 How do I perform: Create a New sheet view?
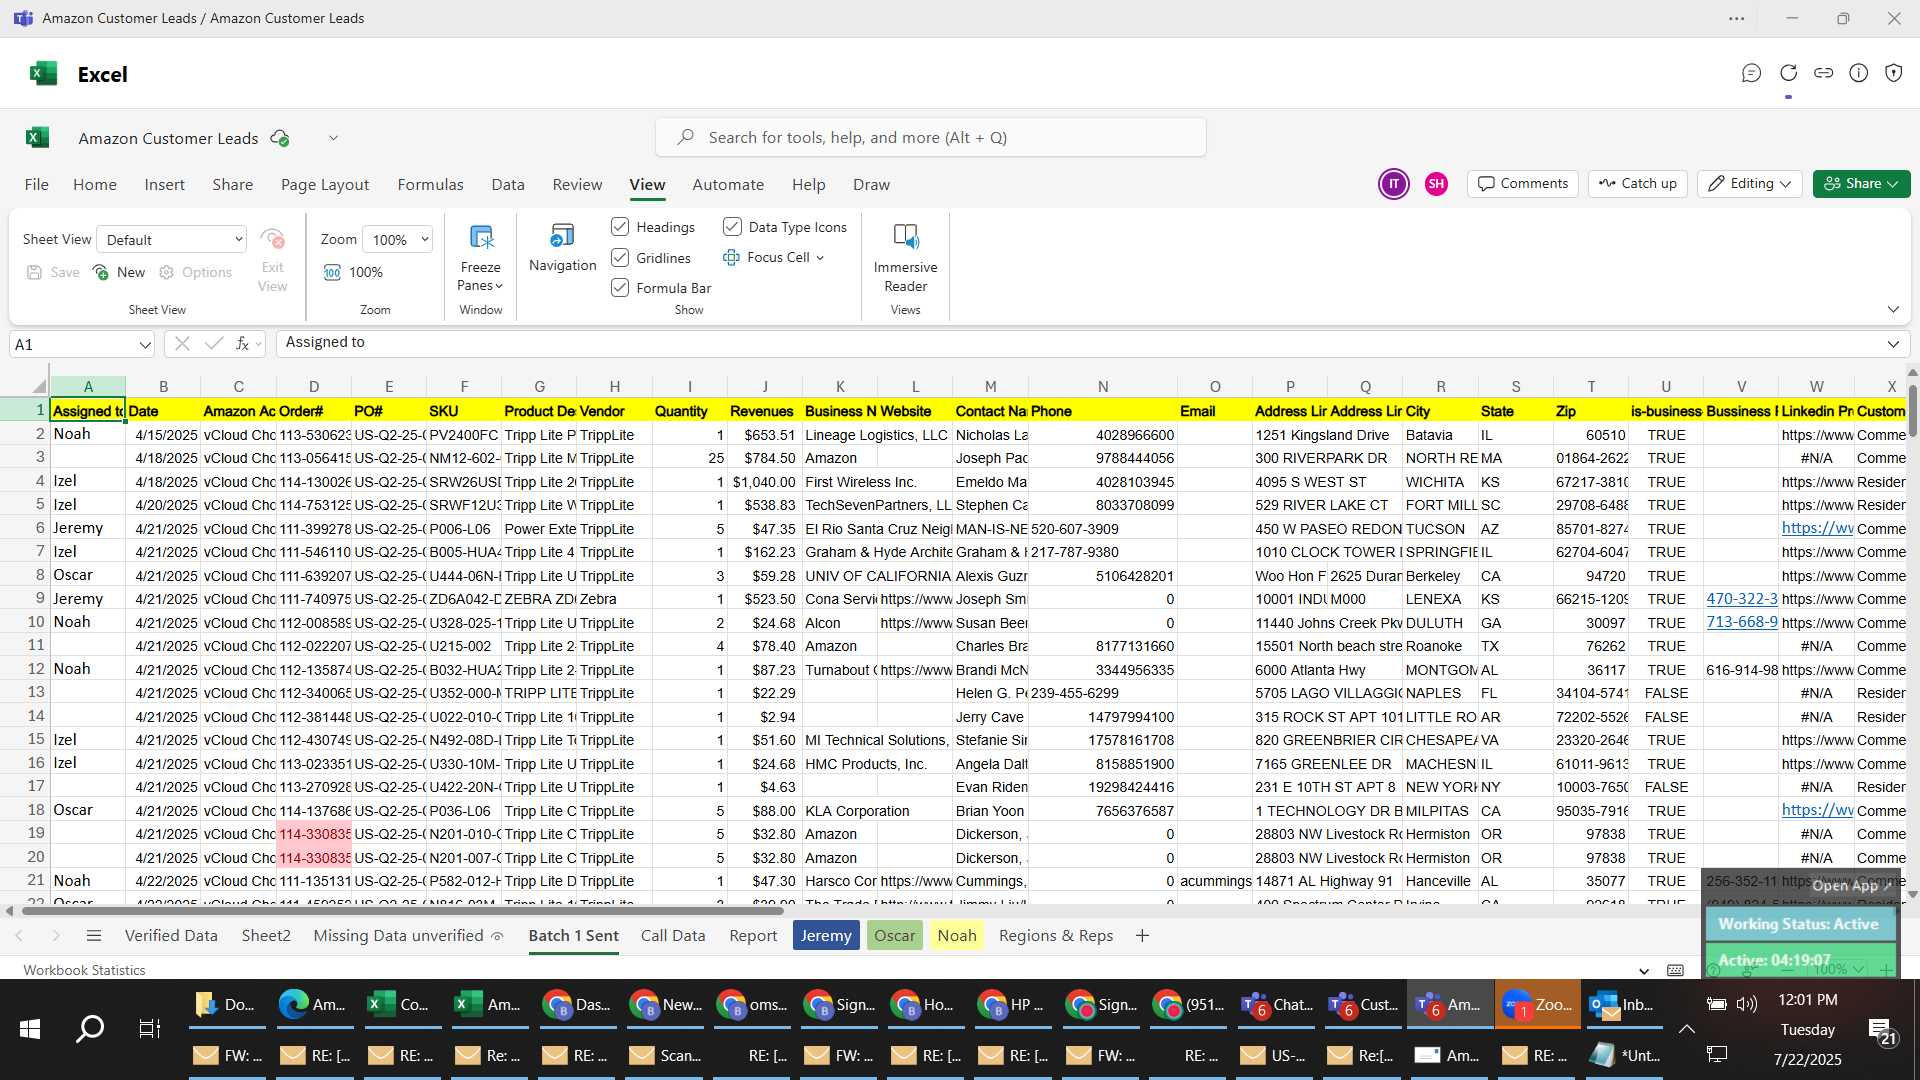point(119,272)
